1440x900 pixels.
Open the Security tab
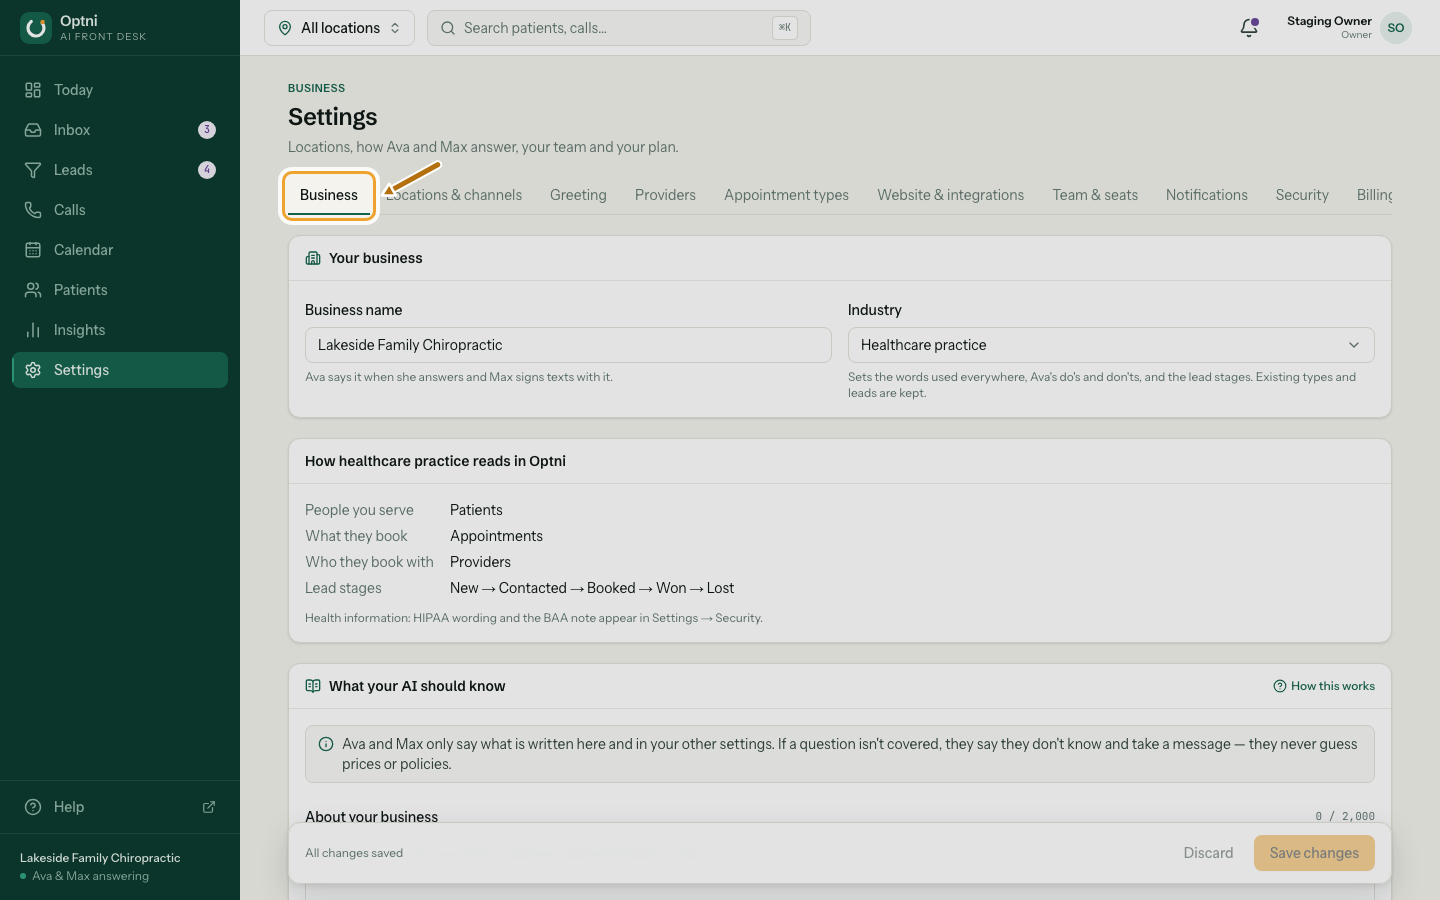click(x=1302, y=195)
